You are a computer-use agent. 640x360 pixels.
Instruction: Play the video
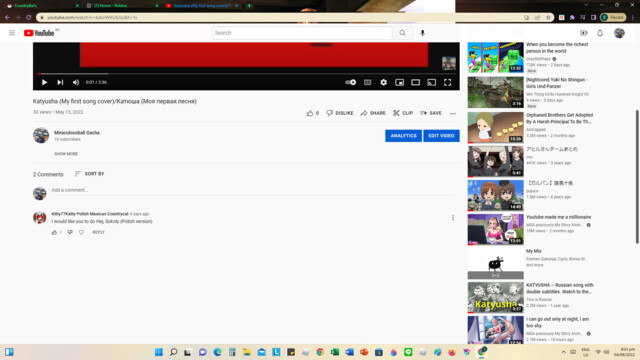(44, 82)
